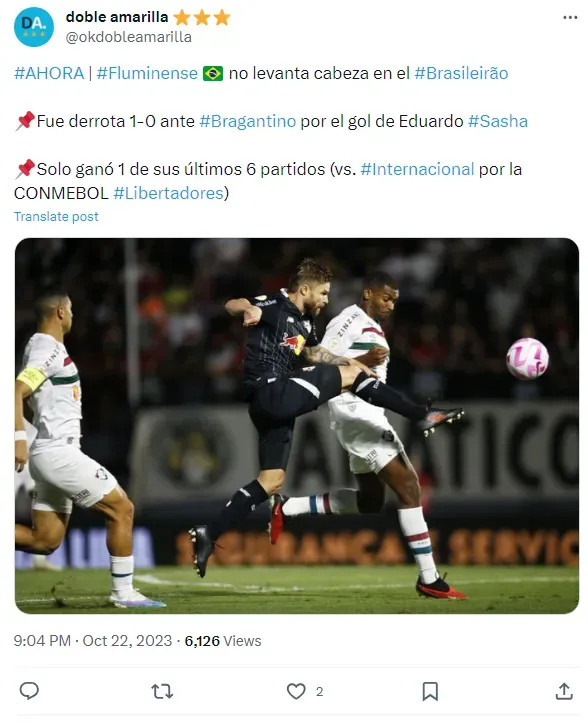Click the doble amarilla profile avatar
Screen dimensions: 588x724
34,27
